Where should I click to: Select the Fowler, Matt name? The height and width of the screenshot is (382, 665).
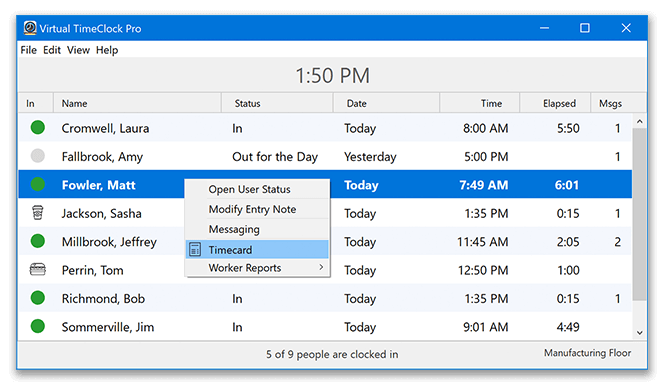click(x=98, y=185)
